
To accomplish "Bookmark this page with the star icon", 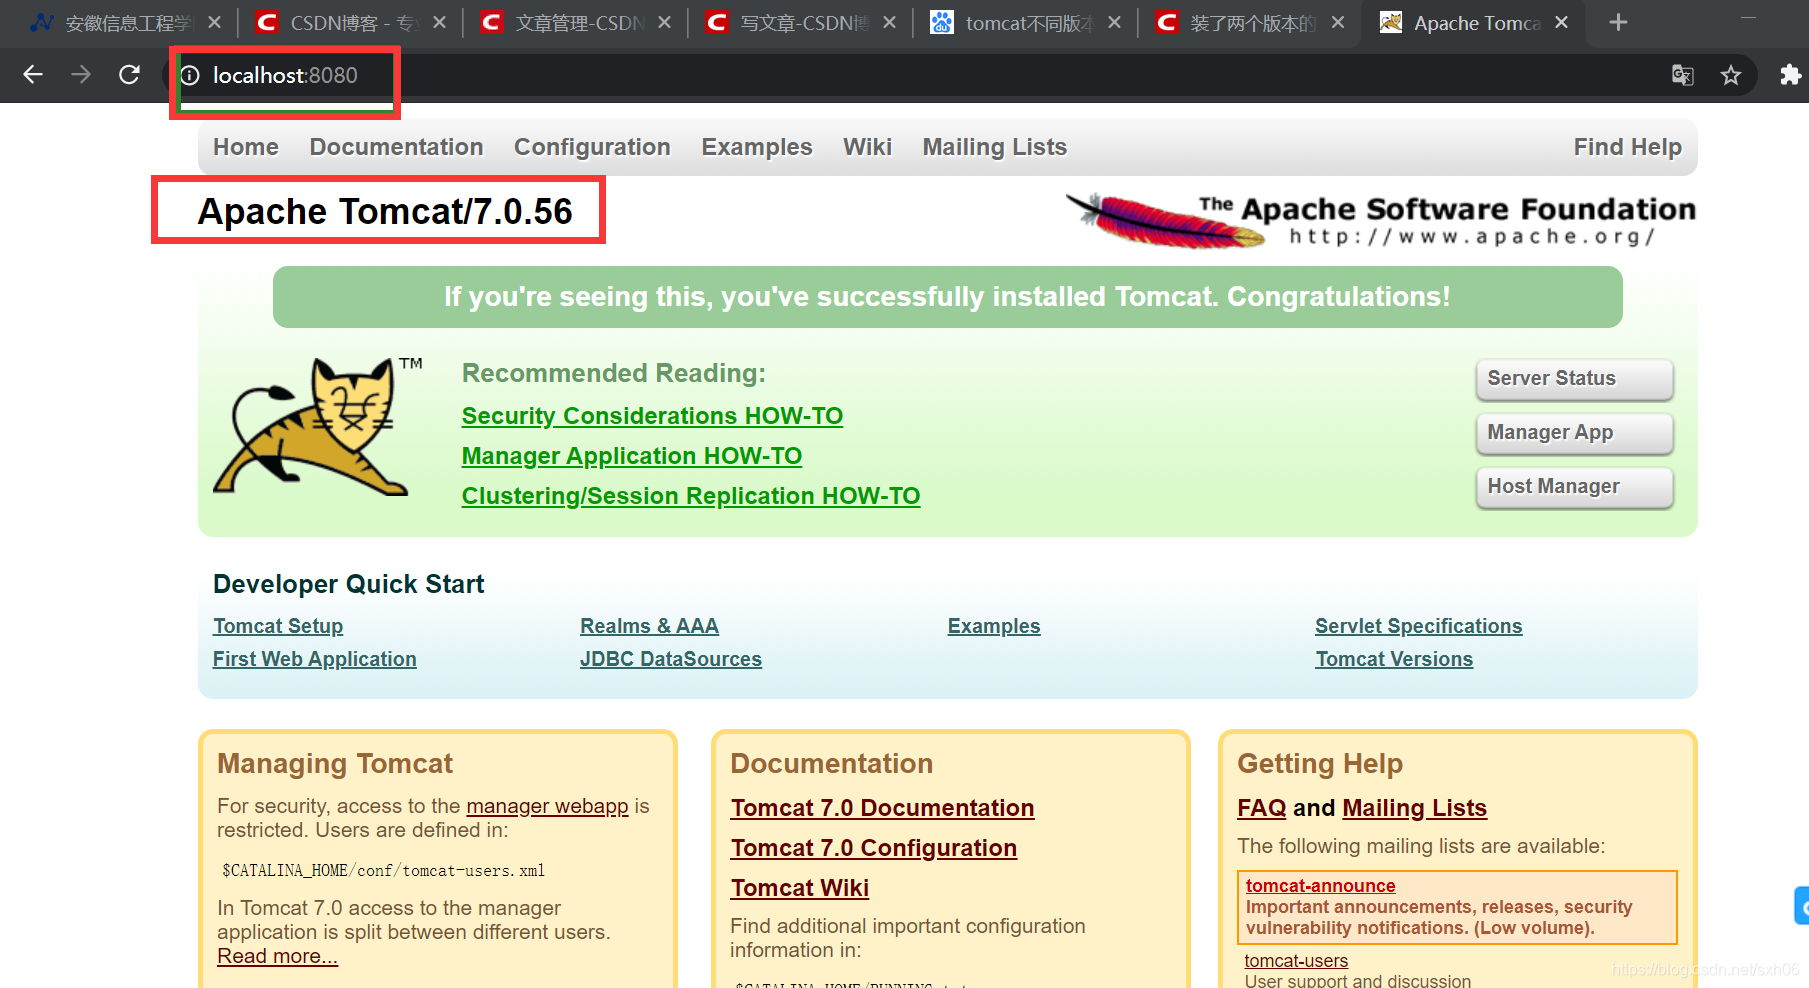I will 1731,75.
